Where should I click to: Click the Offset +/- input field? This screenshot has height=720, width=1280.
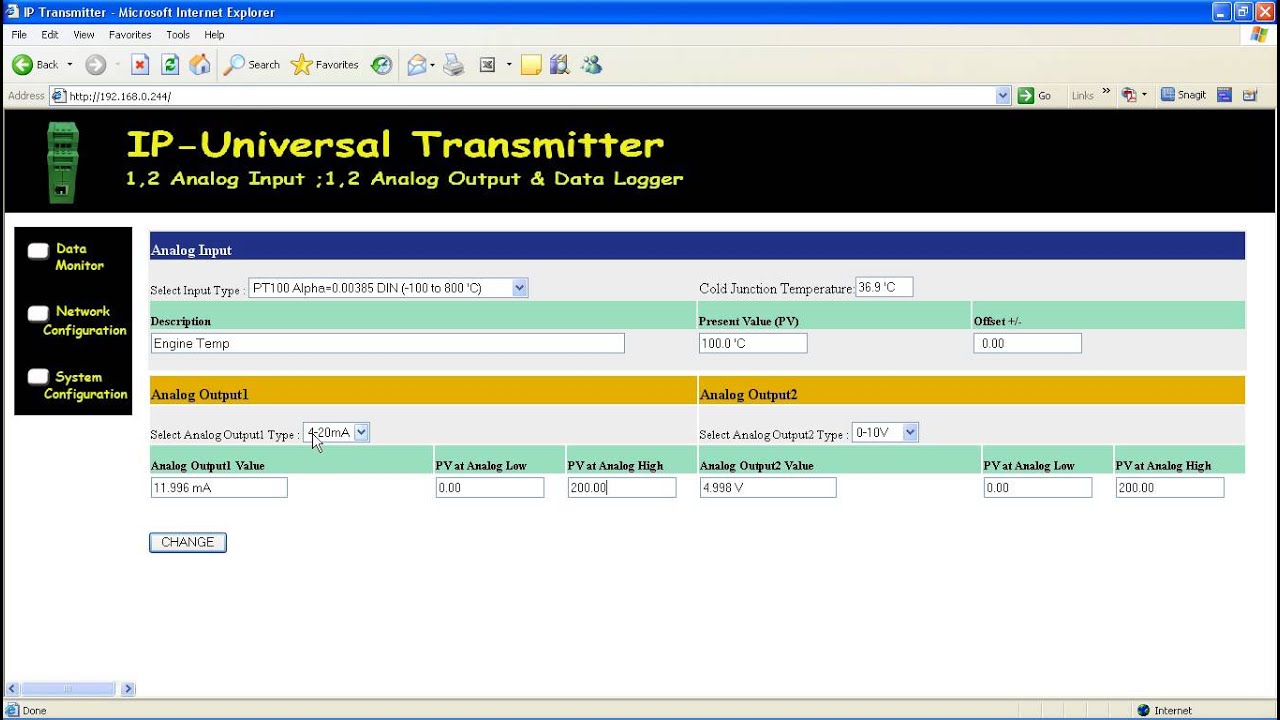click(x=1027, y=343)
